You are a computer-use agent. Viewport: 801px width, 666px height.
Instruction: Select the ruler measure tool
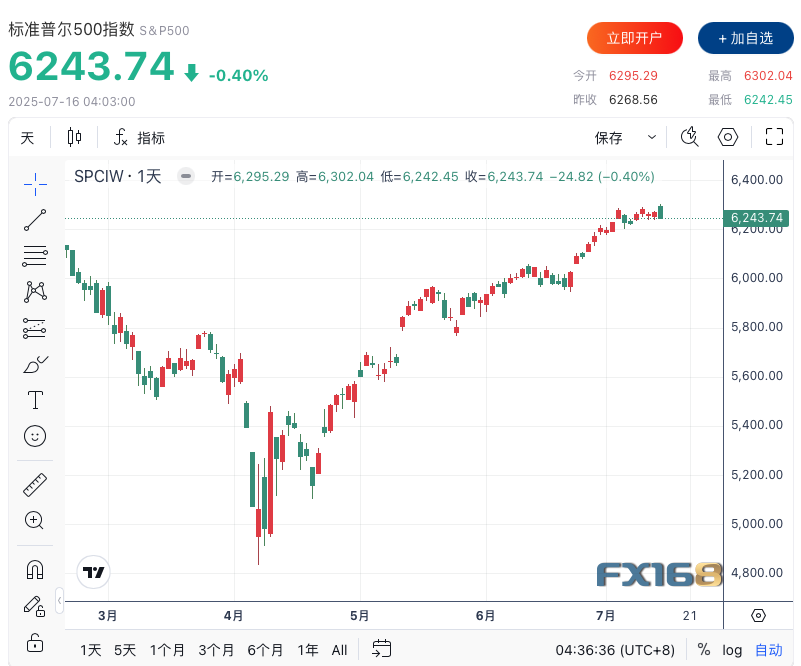(35, 484)
